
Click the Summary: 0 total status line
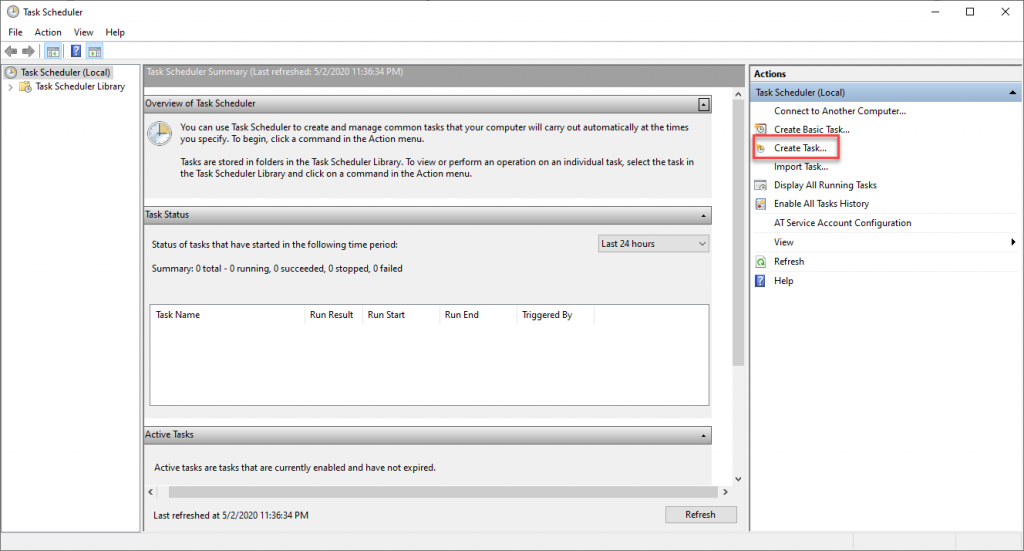277,268
